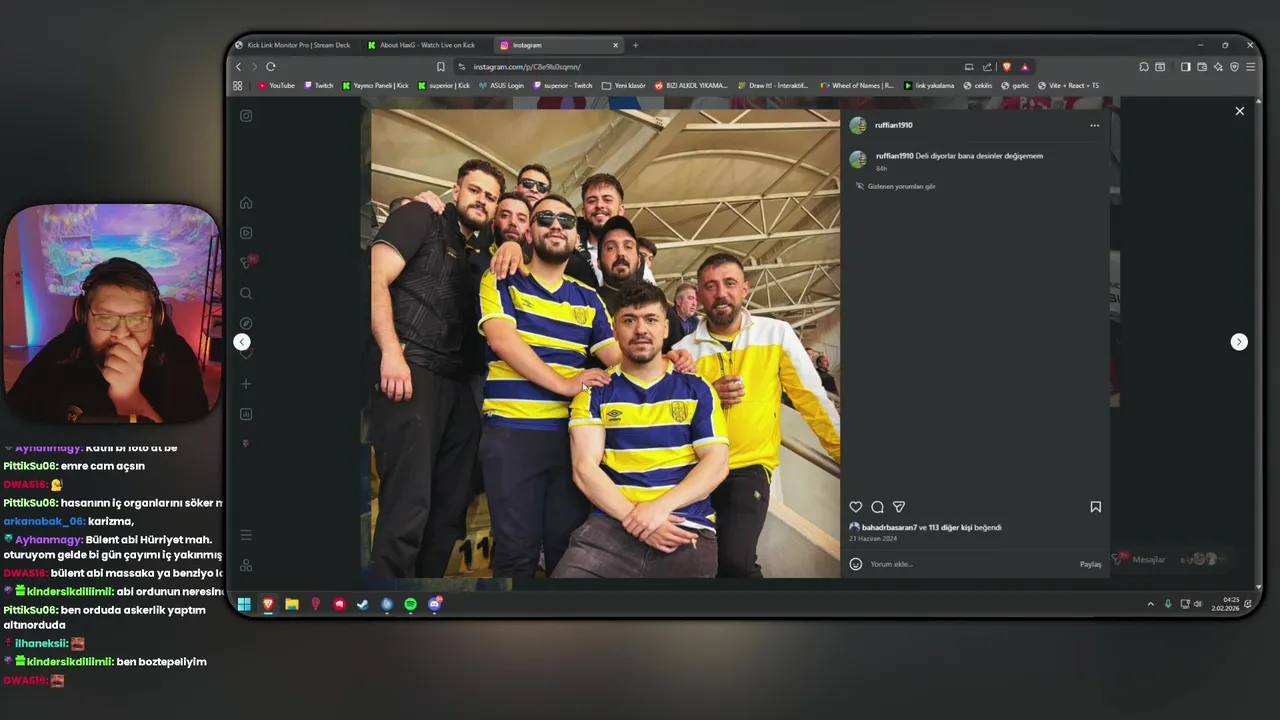Reload the Instagram page
1280x720 pixels.
(270, 67)
